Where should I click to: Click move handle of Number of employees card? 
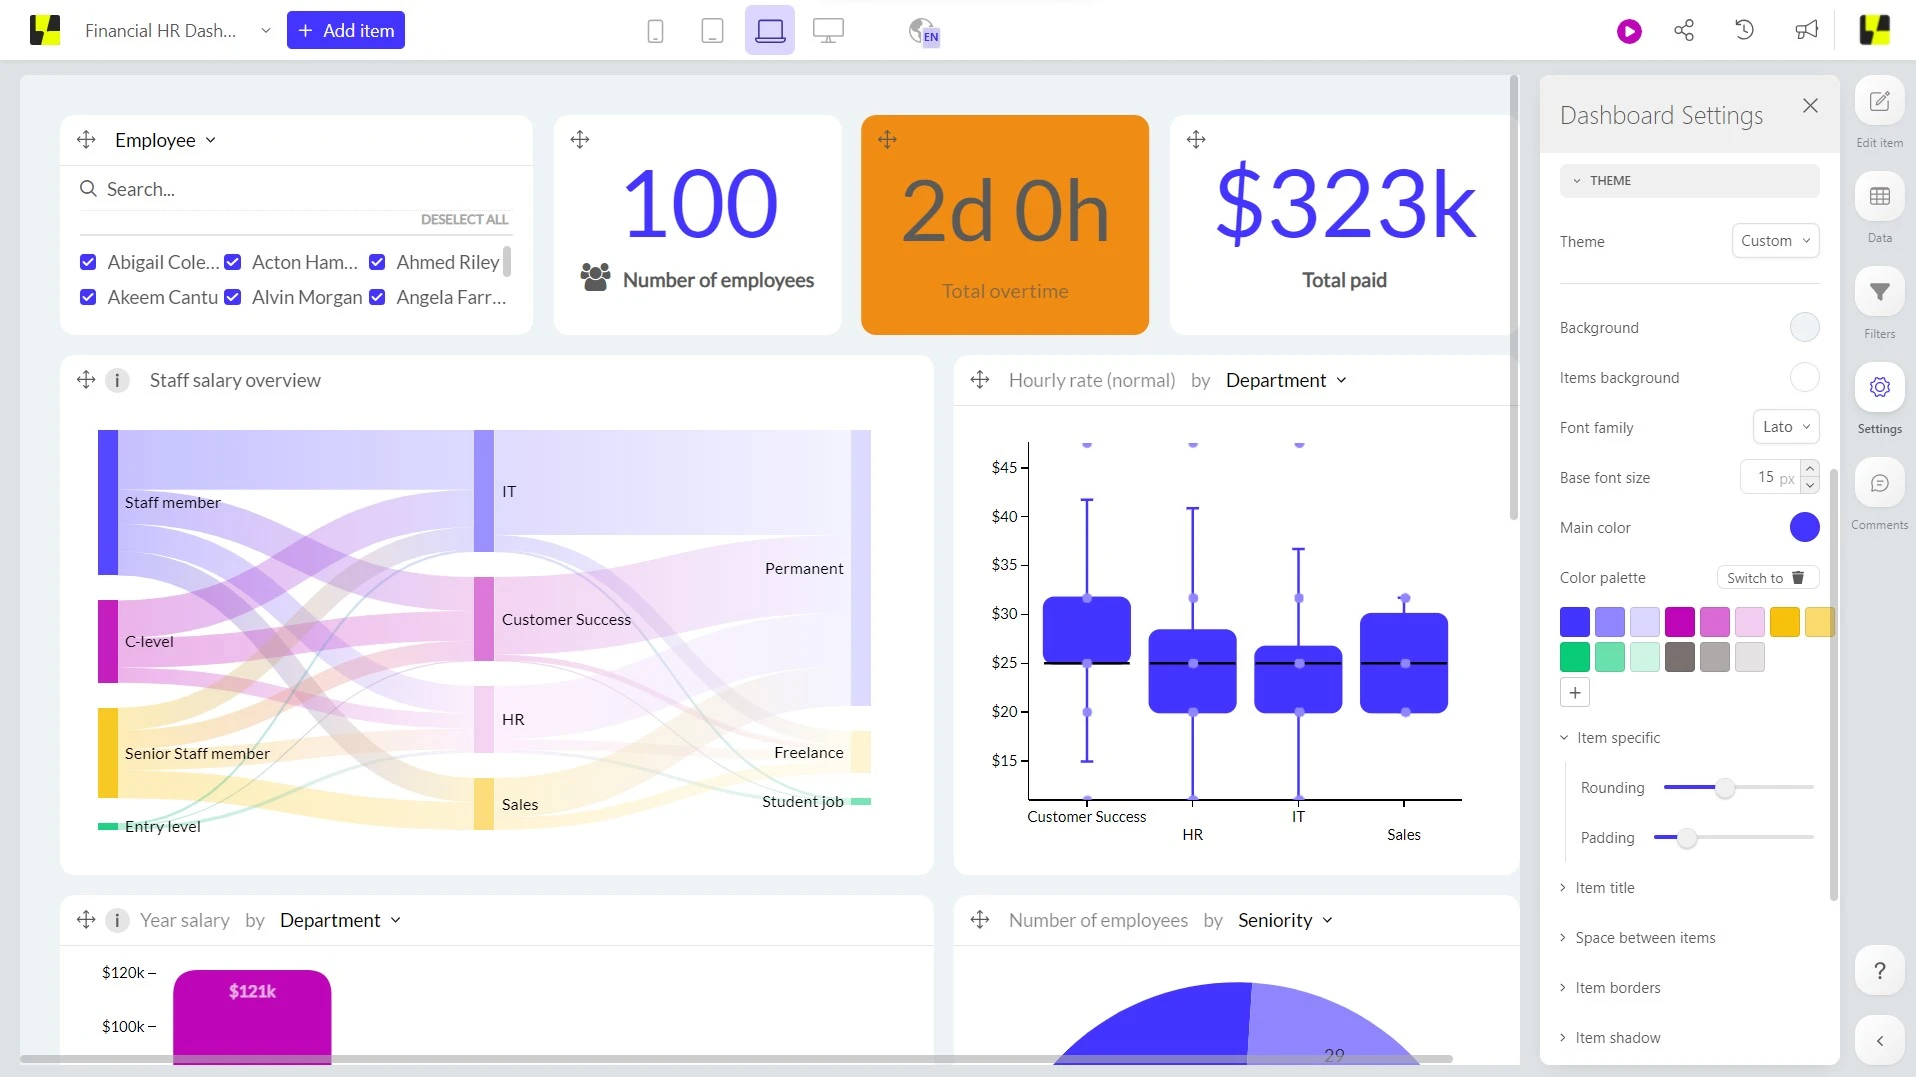[x=580, y=140]
